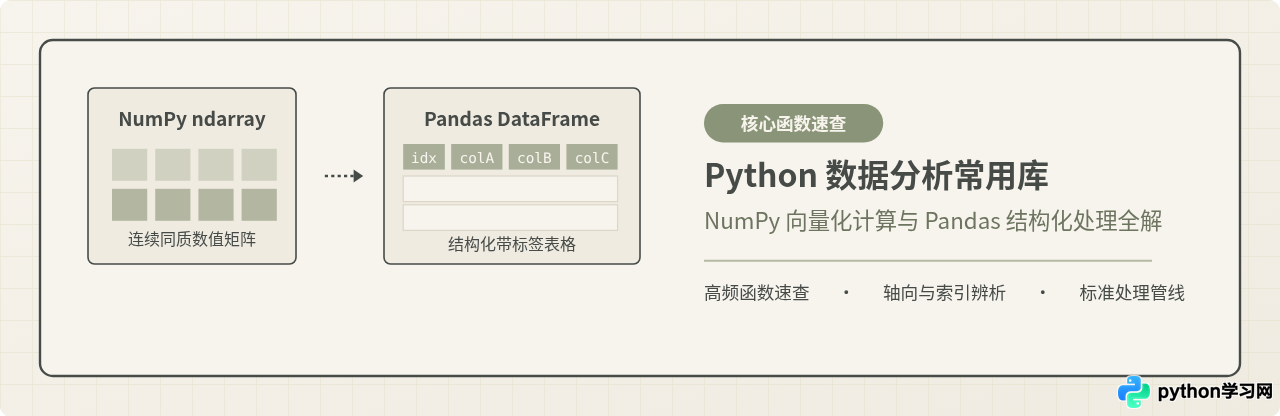Click the NumPy 向量化计算 subtitle line
The width and height of the screenshot is (1280, 416).
pos(933,221)
